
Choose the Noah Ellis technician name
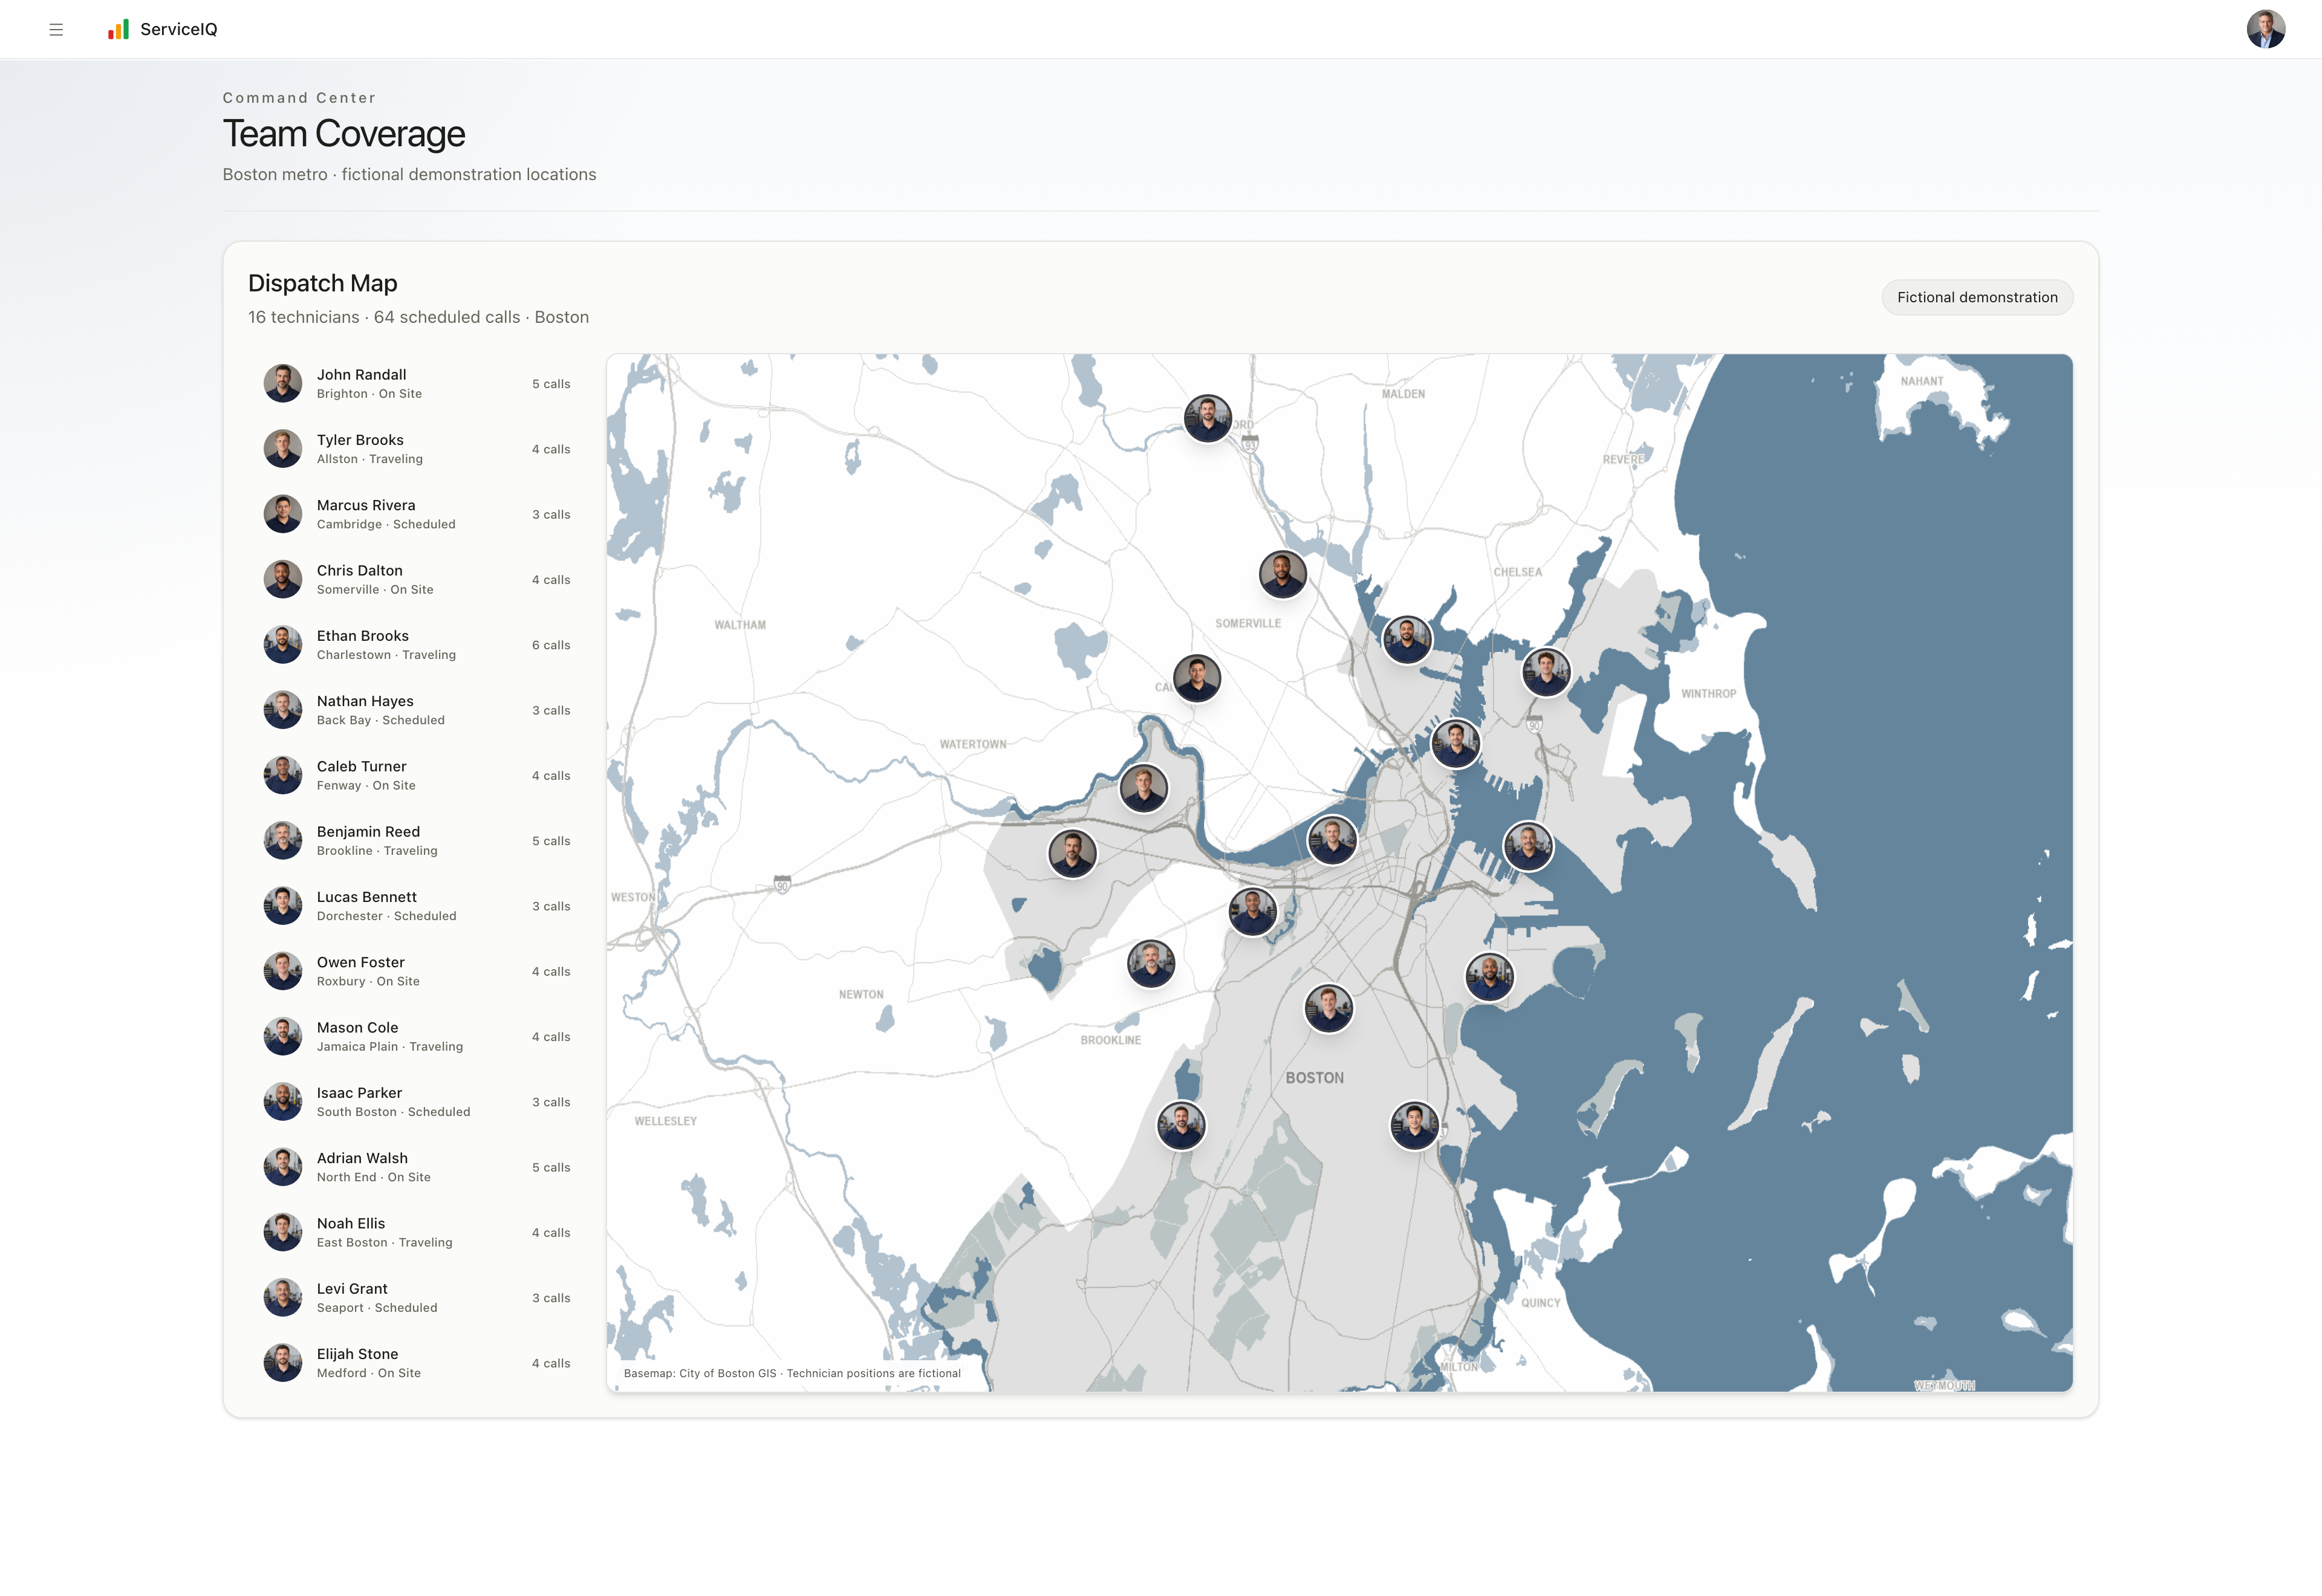tap(351, 1223)
